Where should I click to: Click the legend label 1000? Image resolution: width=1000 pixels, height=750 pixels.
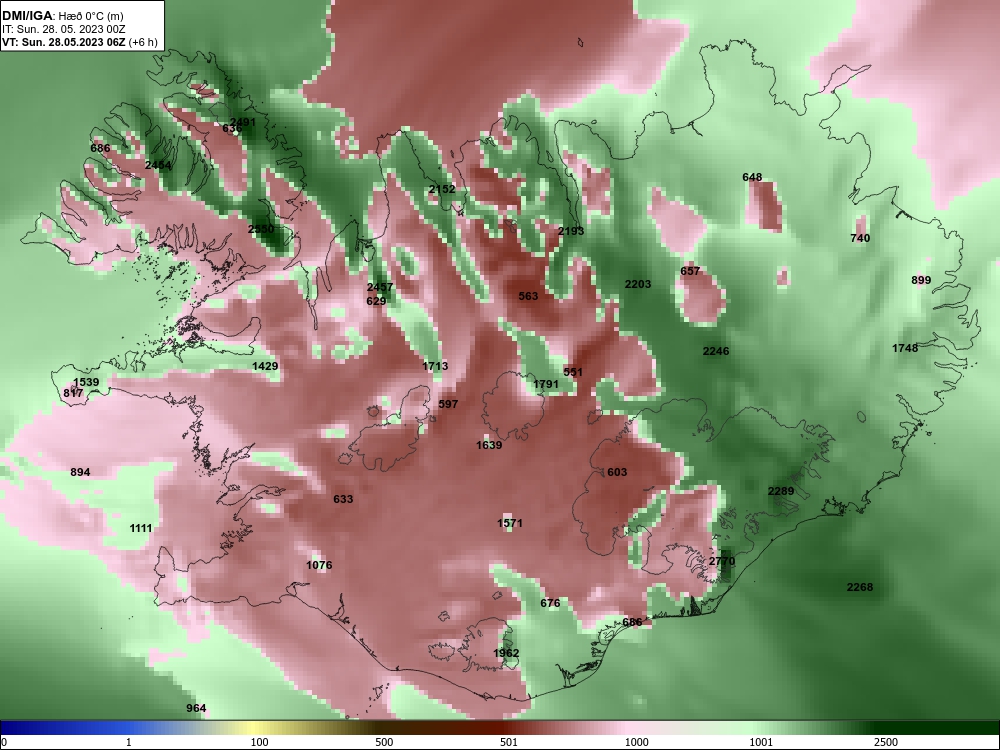point(637,742)
